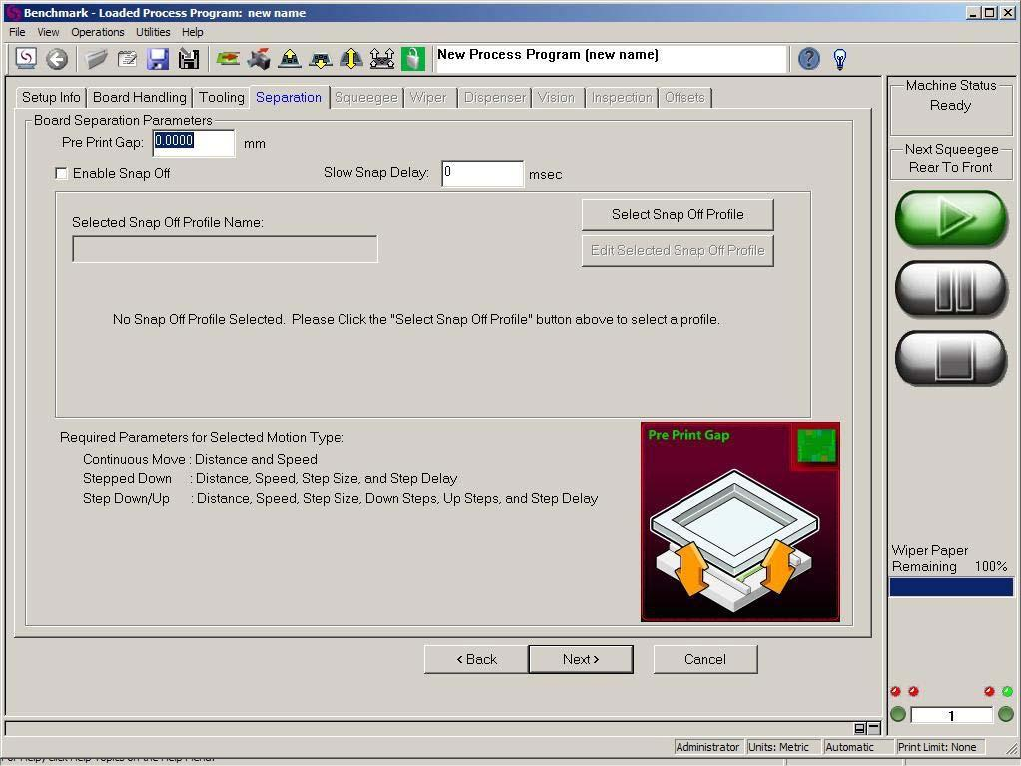Screen dimensions: 1021x766
Task: Open the Operations menu
Action: 98,32
